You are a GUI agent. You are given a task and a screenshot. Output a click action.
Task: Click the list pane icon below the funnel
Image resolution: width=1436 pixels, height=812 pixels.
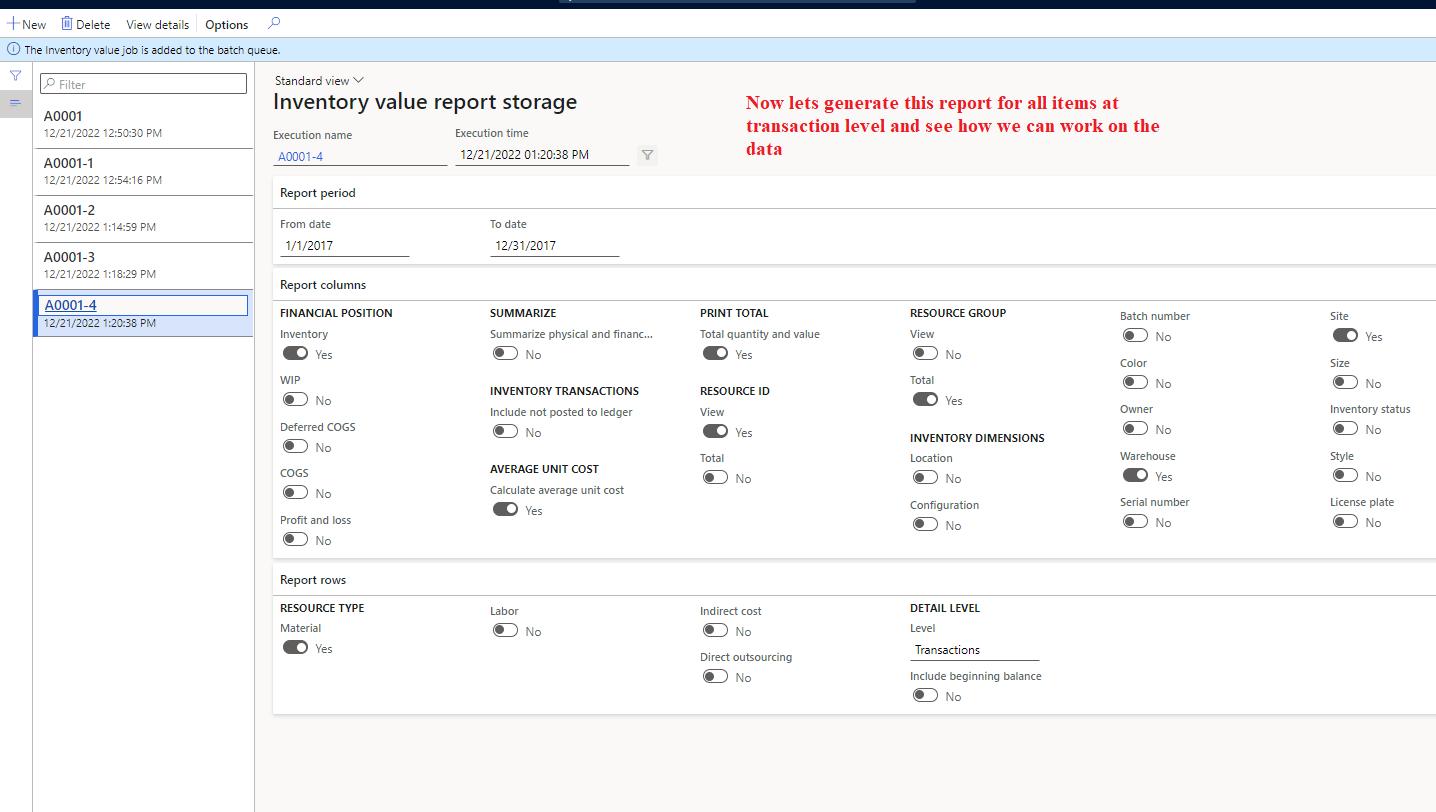tap(15, 102)
